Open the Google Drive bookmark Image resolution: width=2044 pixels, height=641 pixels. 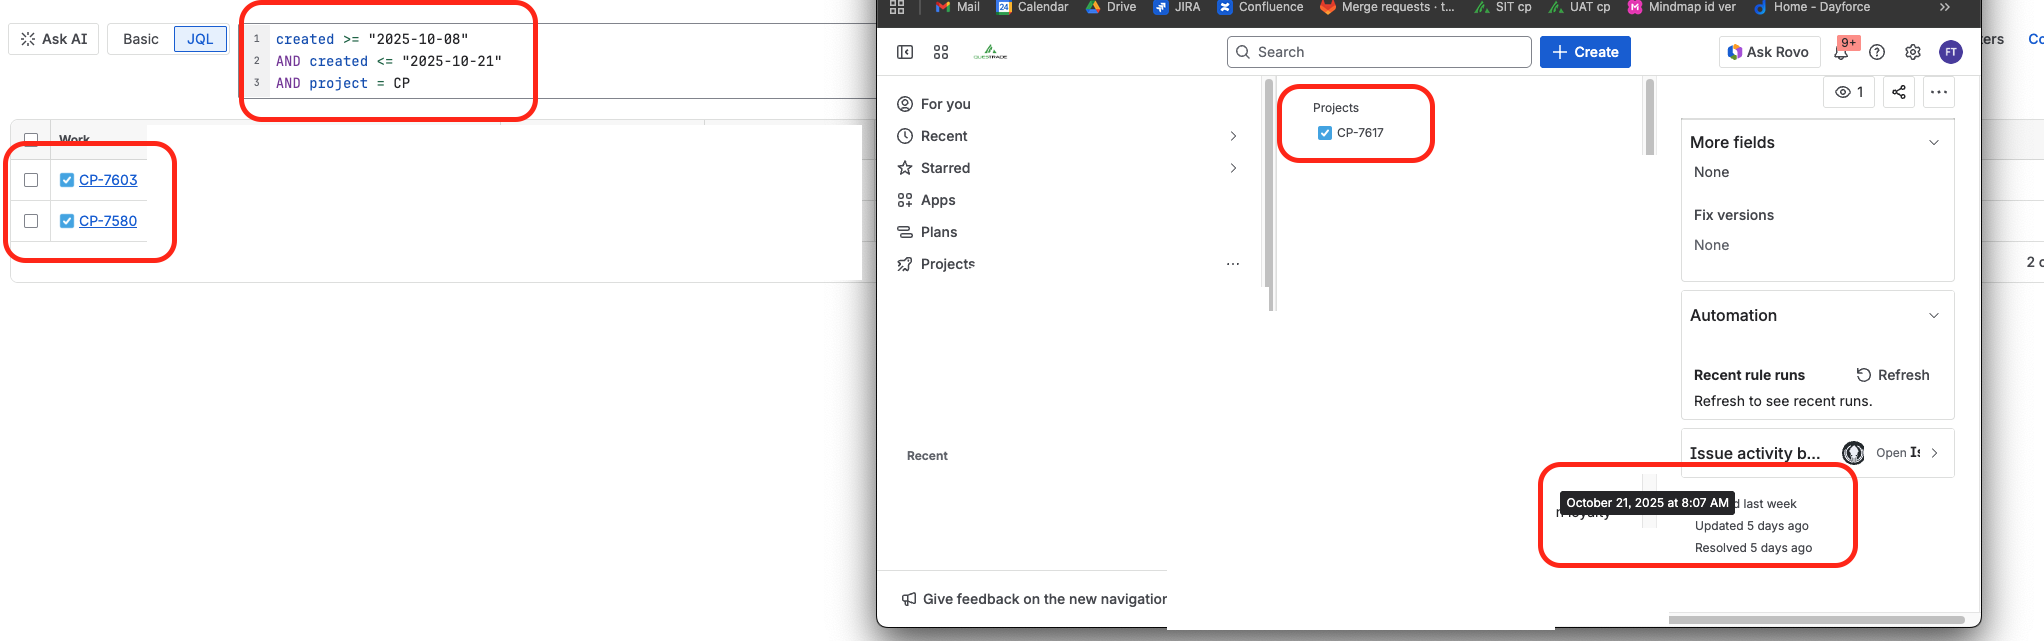[x=1111, y=7]
